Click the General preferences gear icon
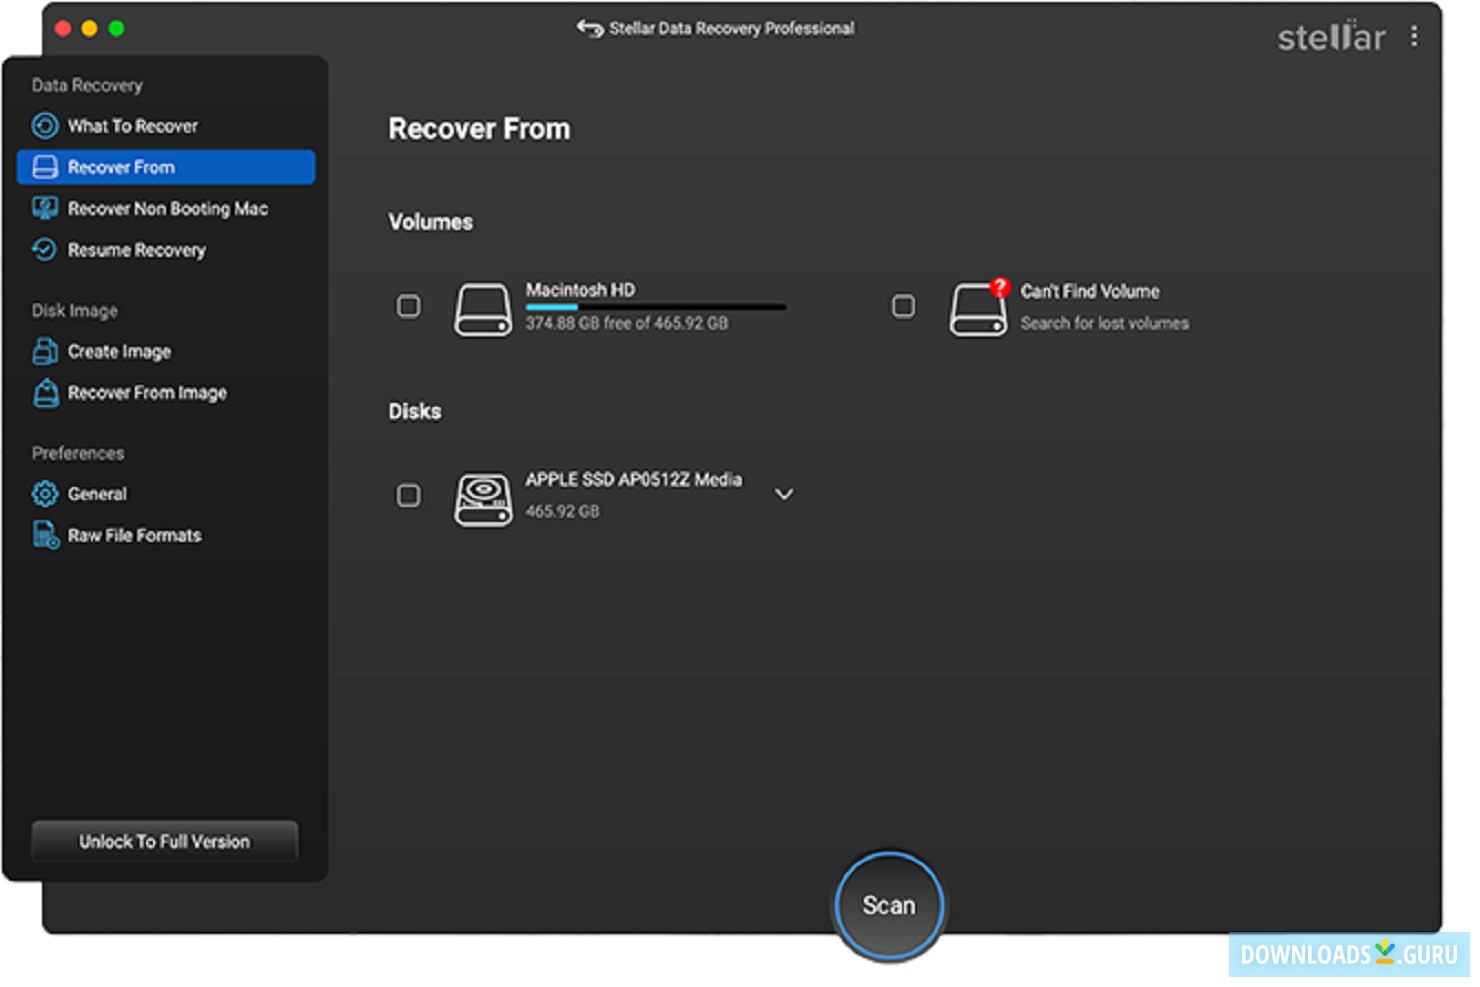The image size is (1480, 987). [x=44, y=493]
